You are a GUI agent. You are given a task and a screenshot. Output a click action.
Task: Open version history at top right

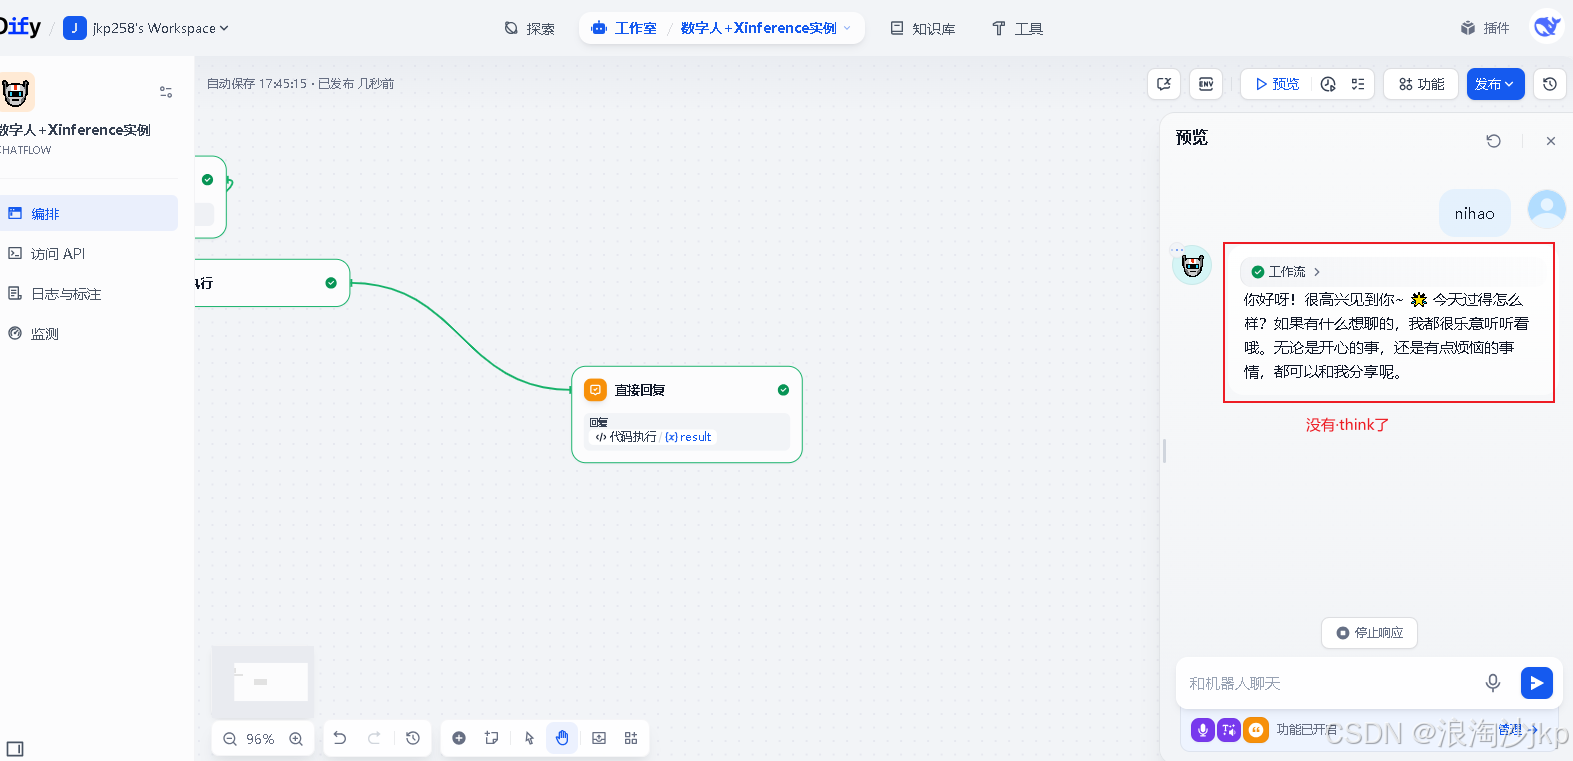coord(1550,84)
